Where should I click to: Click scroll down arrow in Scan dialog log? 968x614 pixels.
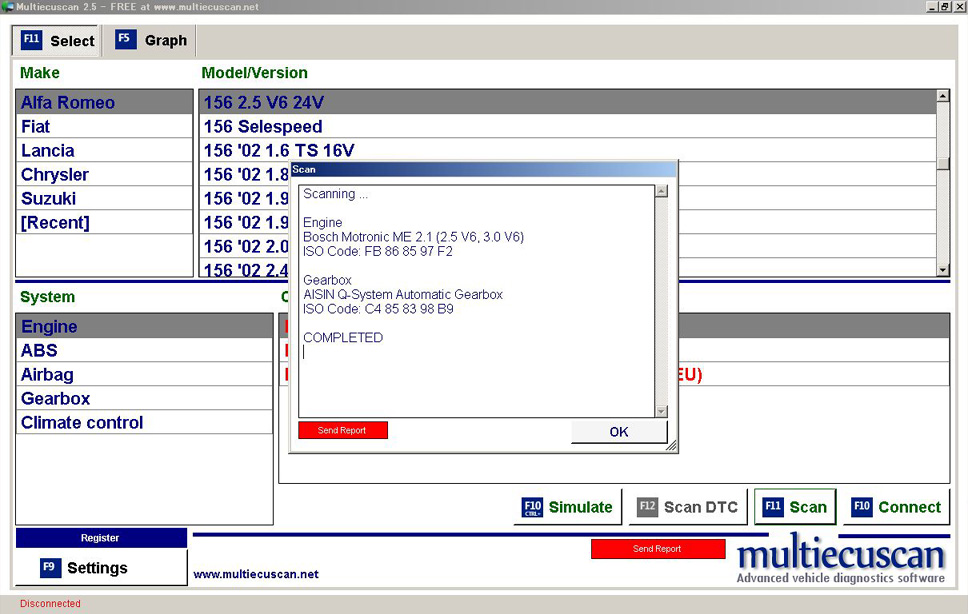point(661,411)
